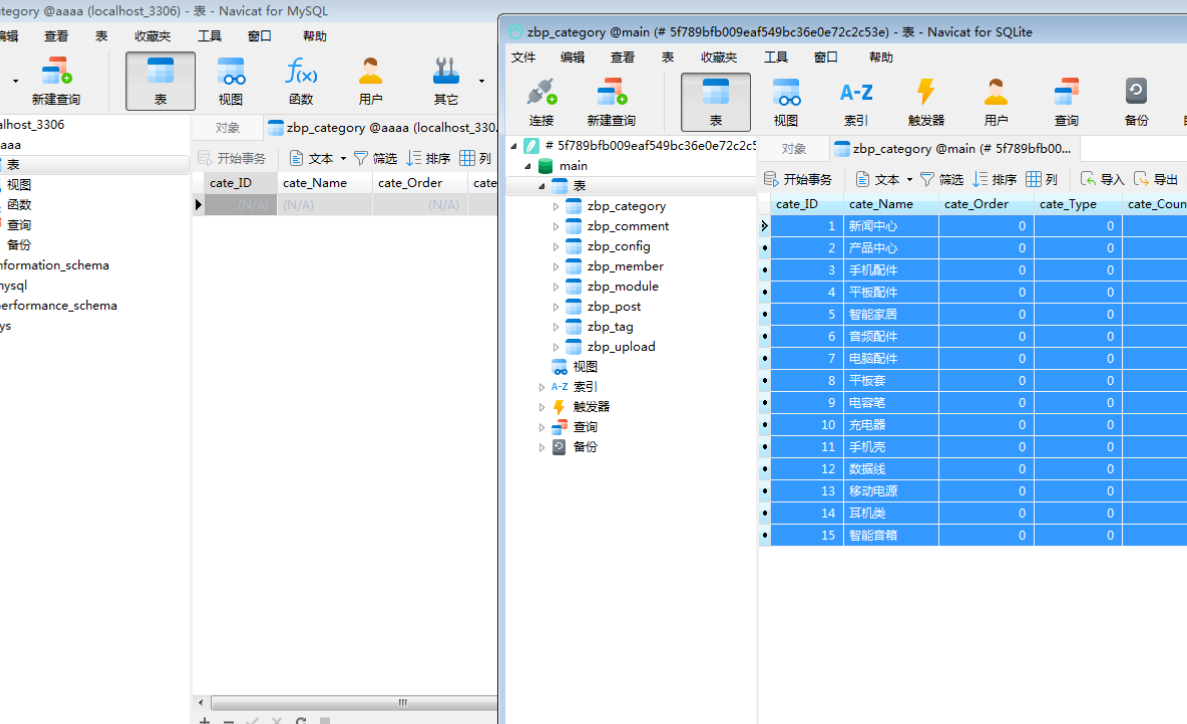Screen dimensions: 1187x724
Task: Open 视图 from the SQLite toolbar
Action: click(x=786, y=101)
